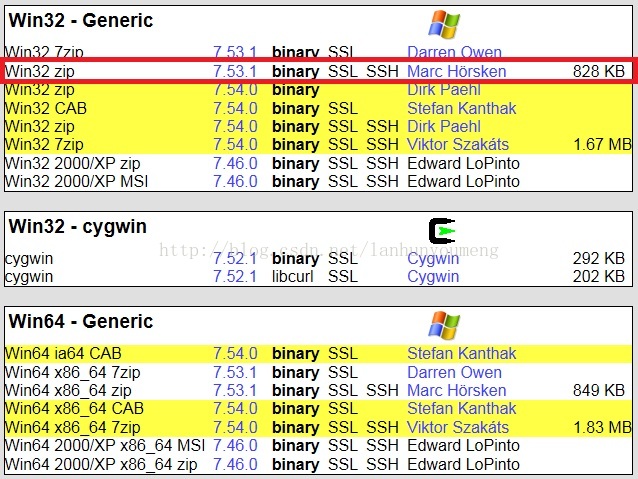This screenshot has width=638, height=479.
Task: Click the 1.83 MB size text
Action: click(602, 427)
